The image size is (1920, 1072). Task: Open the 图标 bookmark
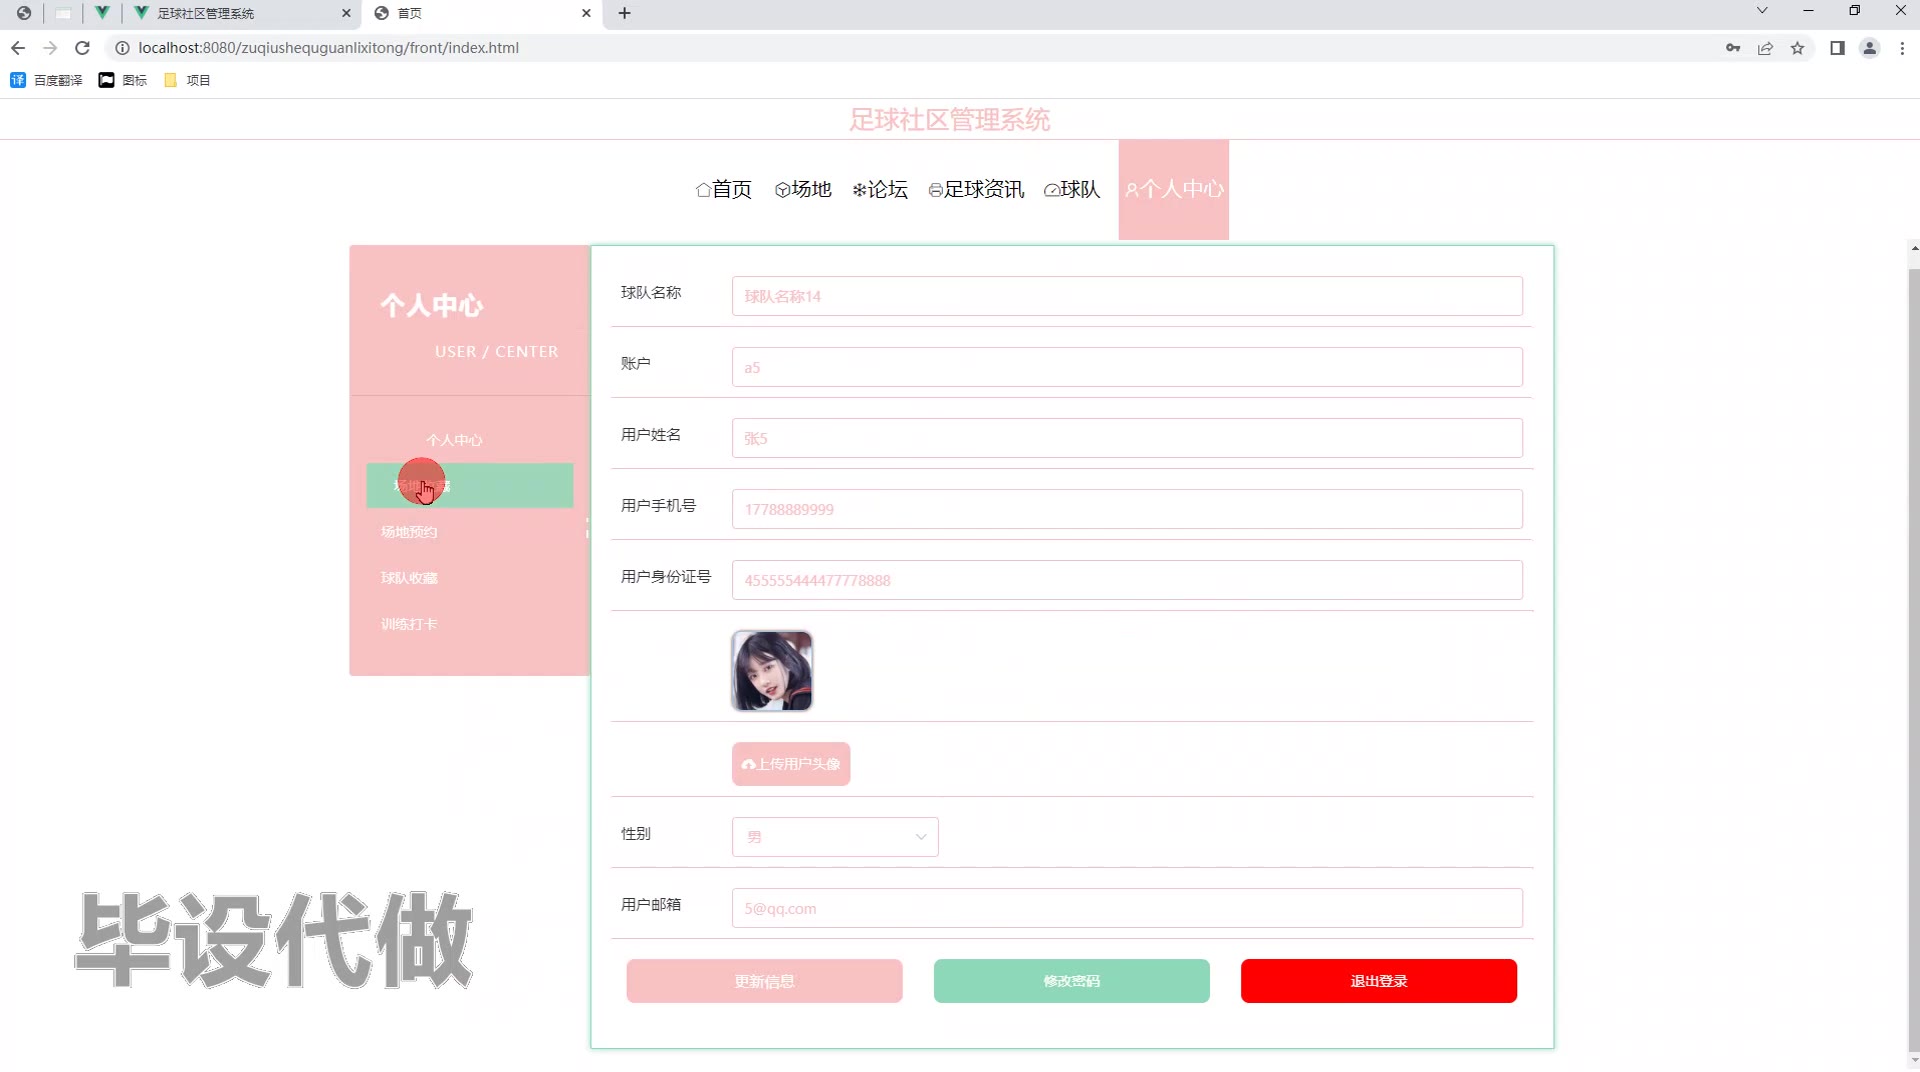pos(123,80)
